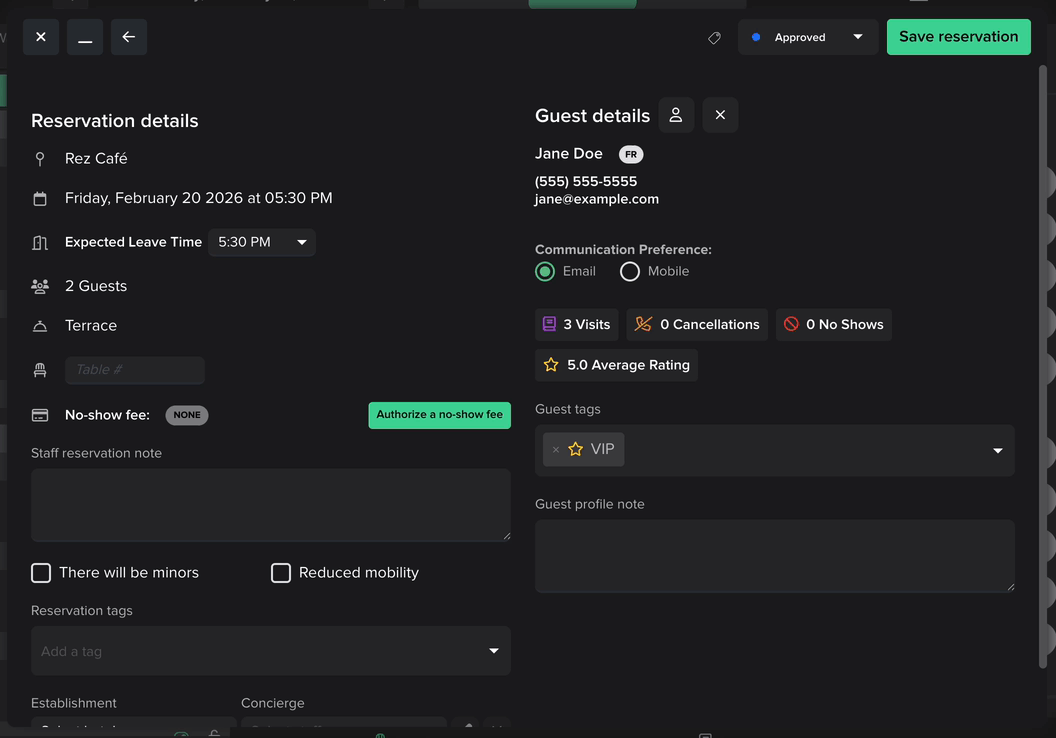The width and height of the screenshot is (1056, 738).
Task: Click the tag icon near status
Action: pos(714,38)
